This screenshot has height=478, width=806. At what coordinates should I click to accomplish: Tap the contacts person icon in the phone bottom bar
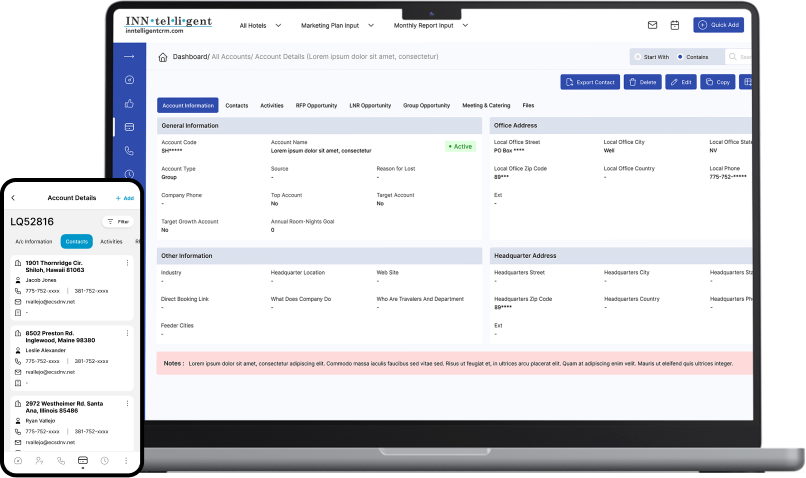[40, 461]
